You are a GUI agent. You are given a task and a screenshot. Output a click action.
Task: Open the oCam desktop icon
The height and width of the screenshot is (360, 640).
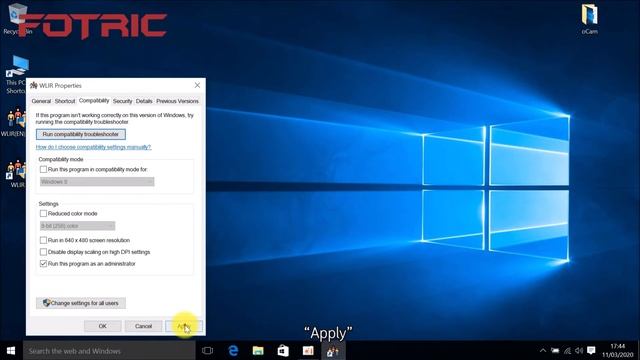coord(589,19)
